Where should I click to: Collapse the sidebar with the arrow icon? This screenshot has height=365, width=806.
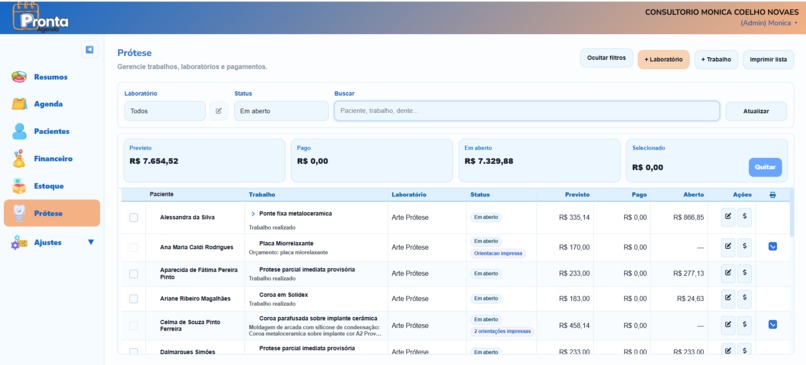point(89,49)
